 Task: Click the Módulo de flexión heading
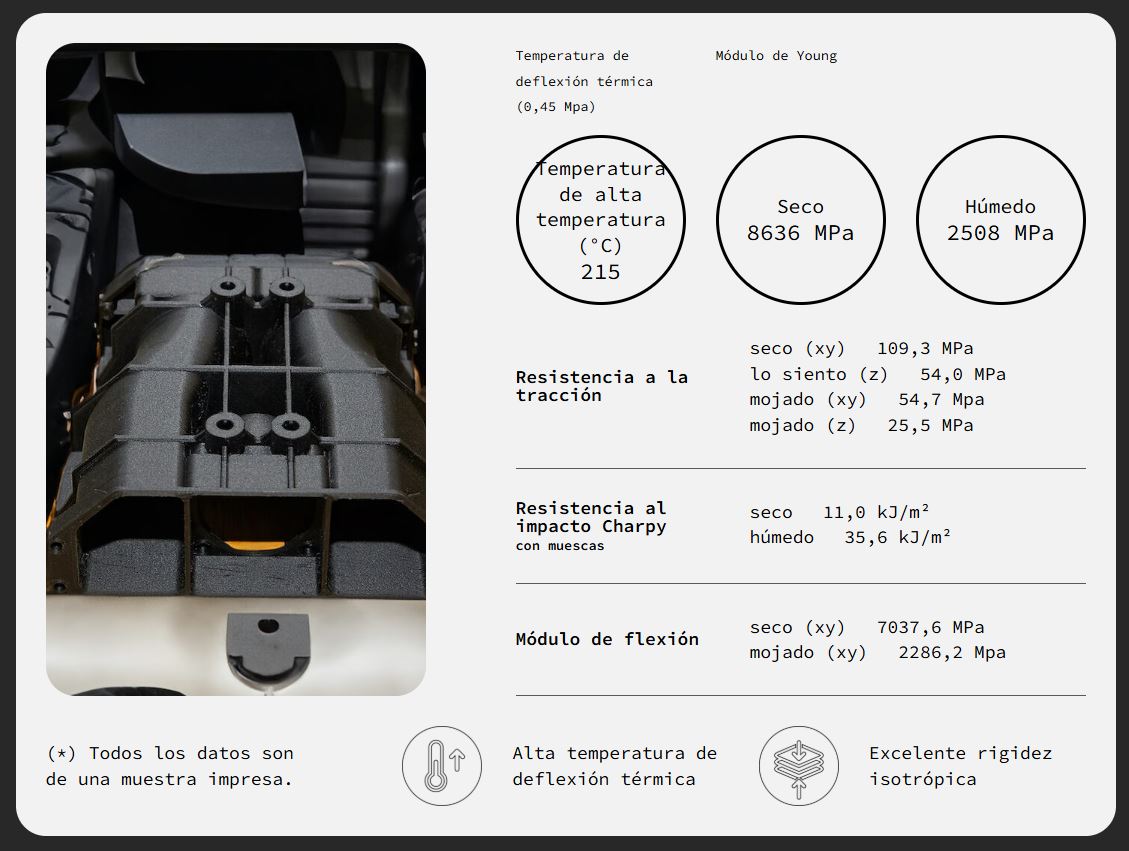tap(607, 639)
